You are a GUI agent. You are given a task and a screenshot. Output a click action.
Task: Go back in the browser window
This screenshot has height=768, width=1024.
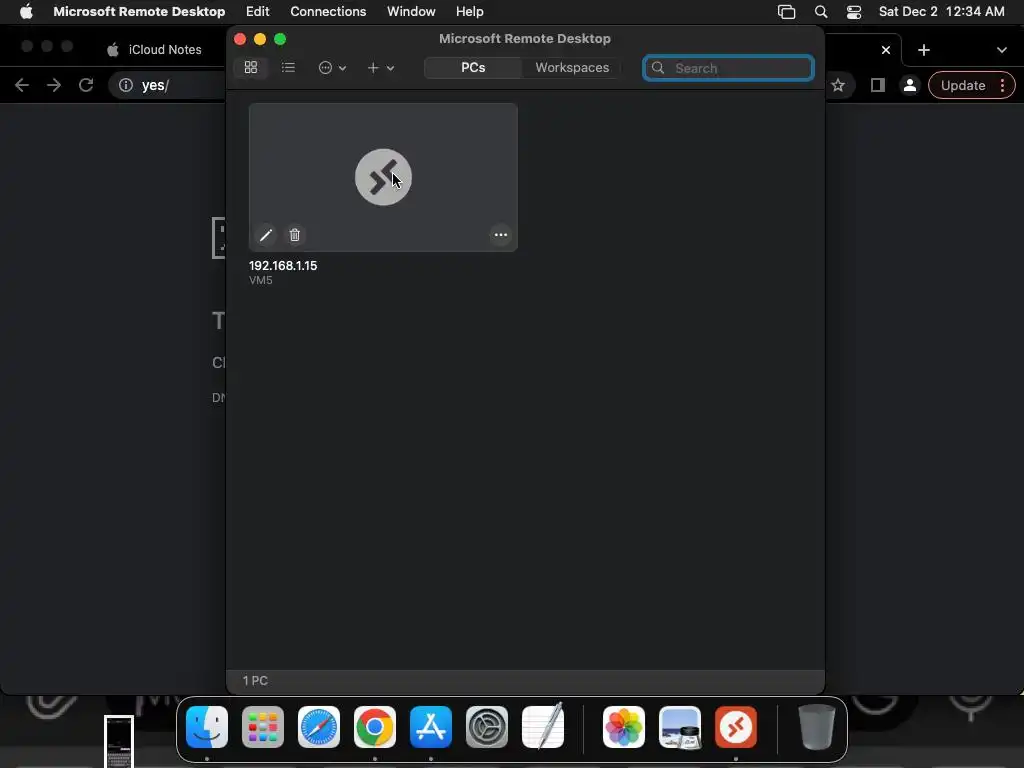[x=22, y=85]
